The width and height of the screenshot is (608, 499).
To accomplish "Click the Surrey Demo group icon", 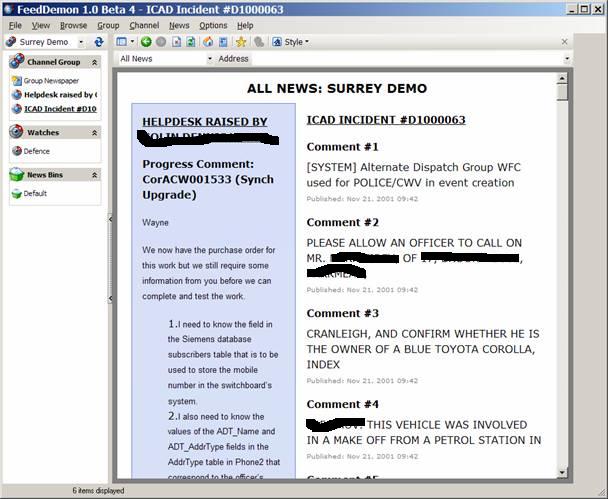I will [x=11, y=41].
